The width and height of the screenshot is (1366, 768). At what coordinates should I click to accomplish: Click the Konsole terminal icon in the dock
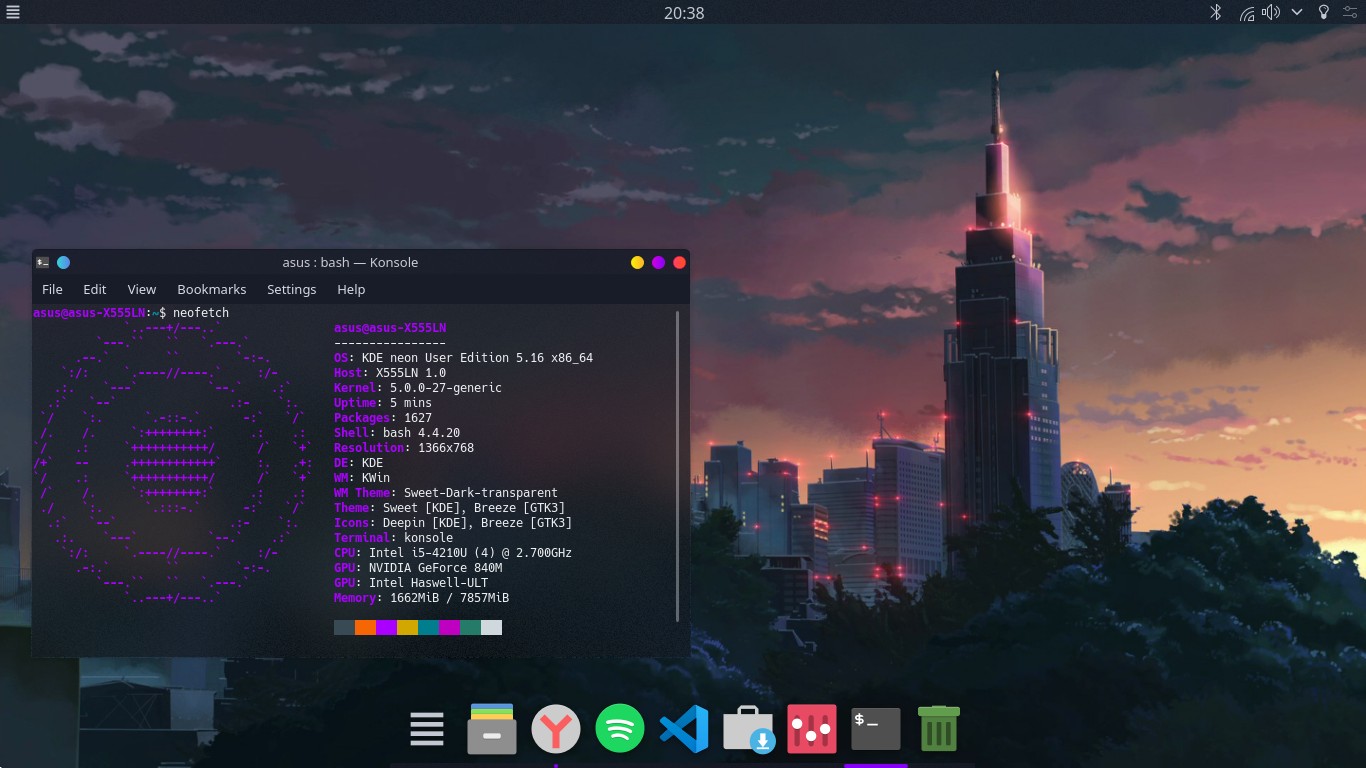pos(876,729)
